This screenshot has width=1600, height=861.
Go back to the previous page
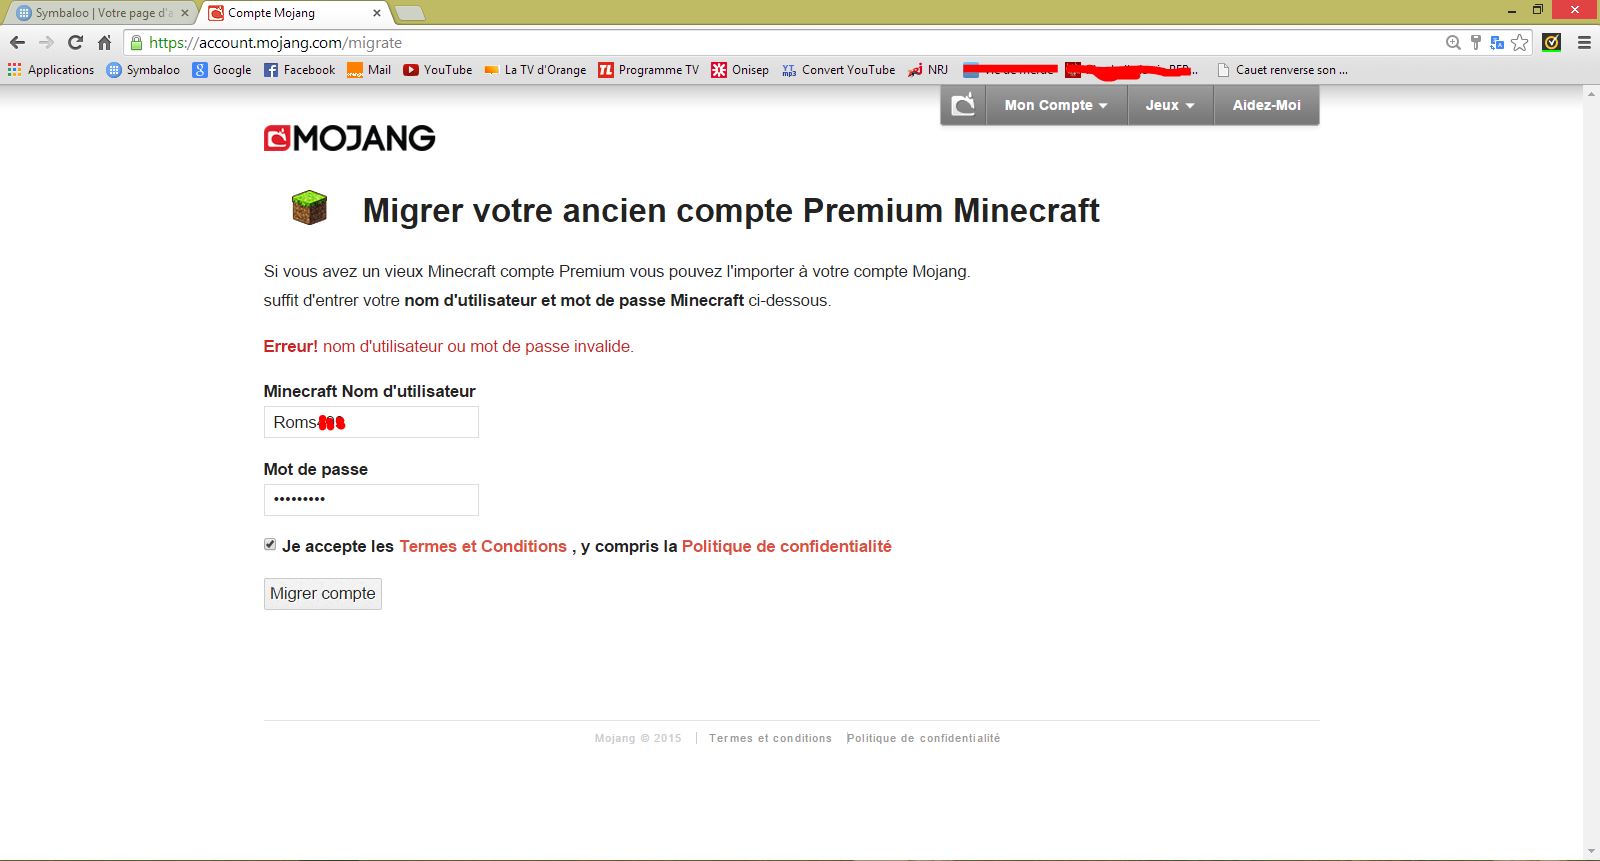tap(17, 42)
